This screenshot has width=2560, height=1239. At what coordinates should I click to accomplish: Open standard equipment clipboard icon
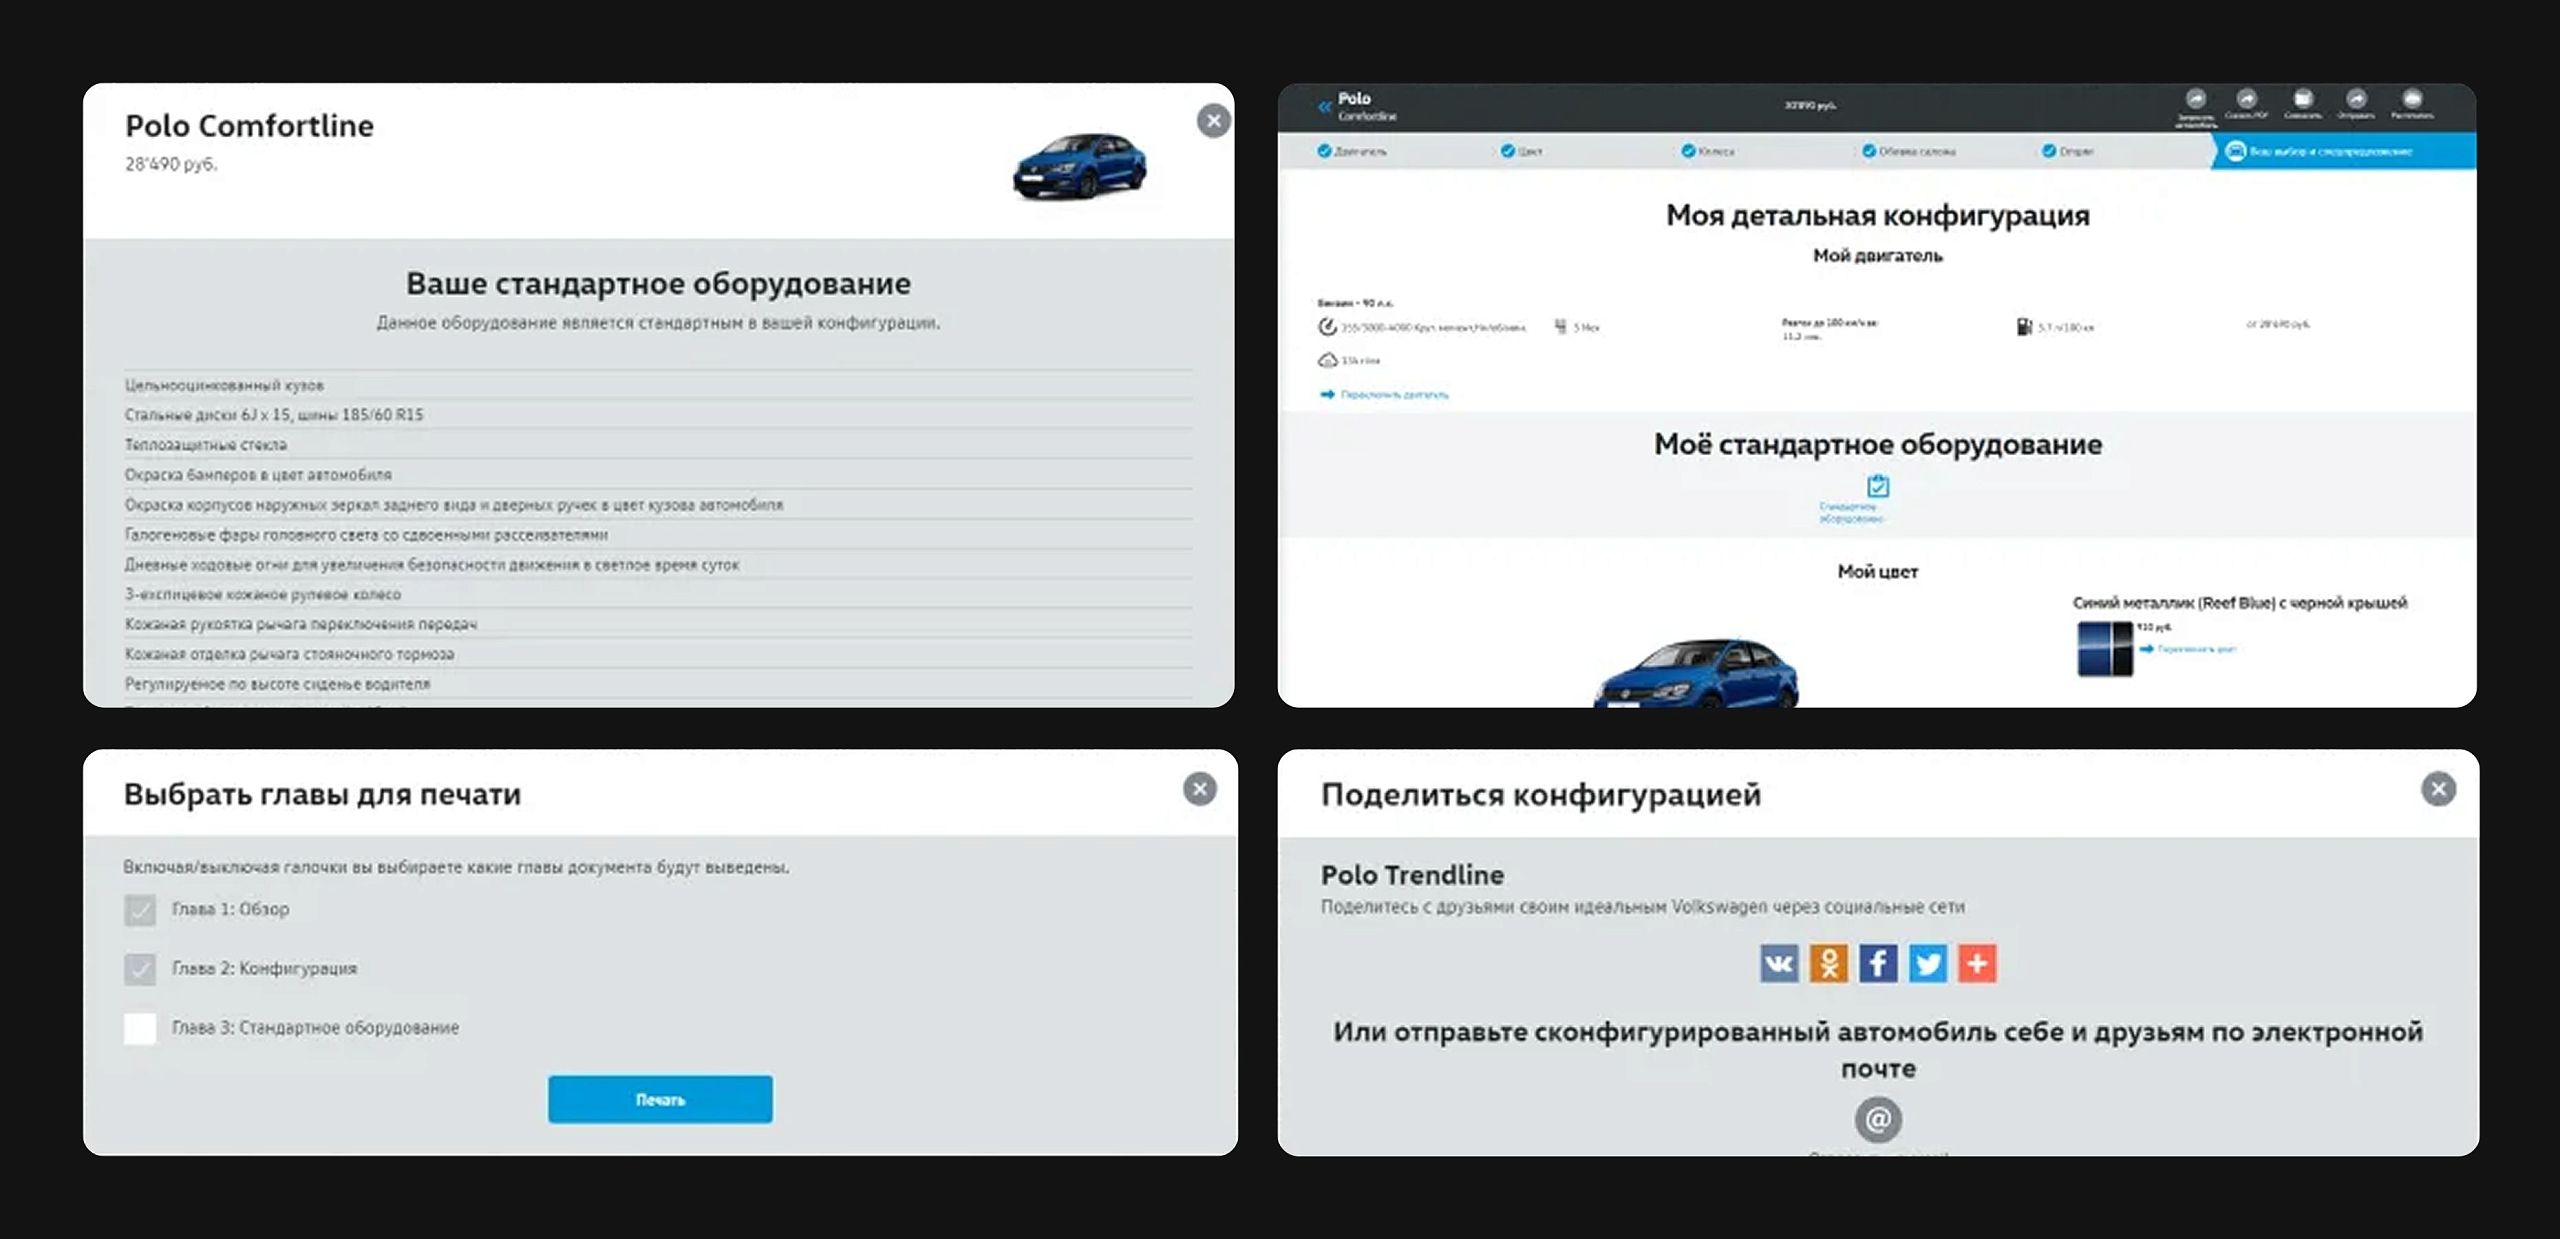1877,487
